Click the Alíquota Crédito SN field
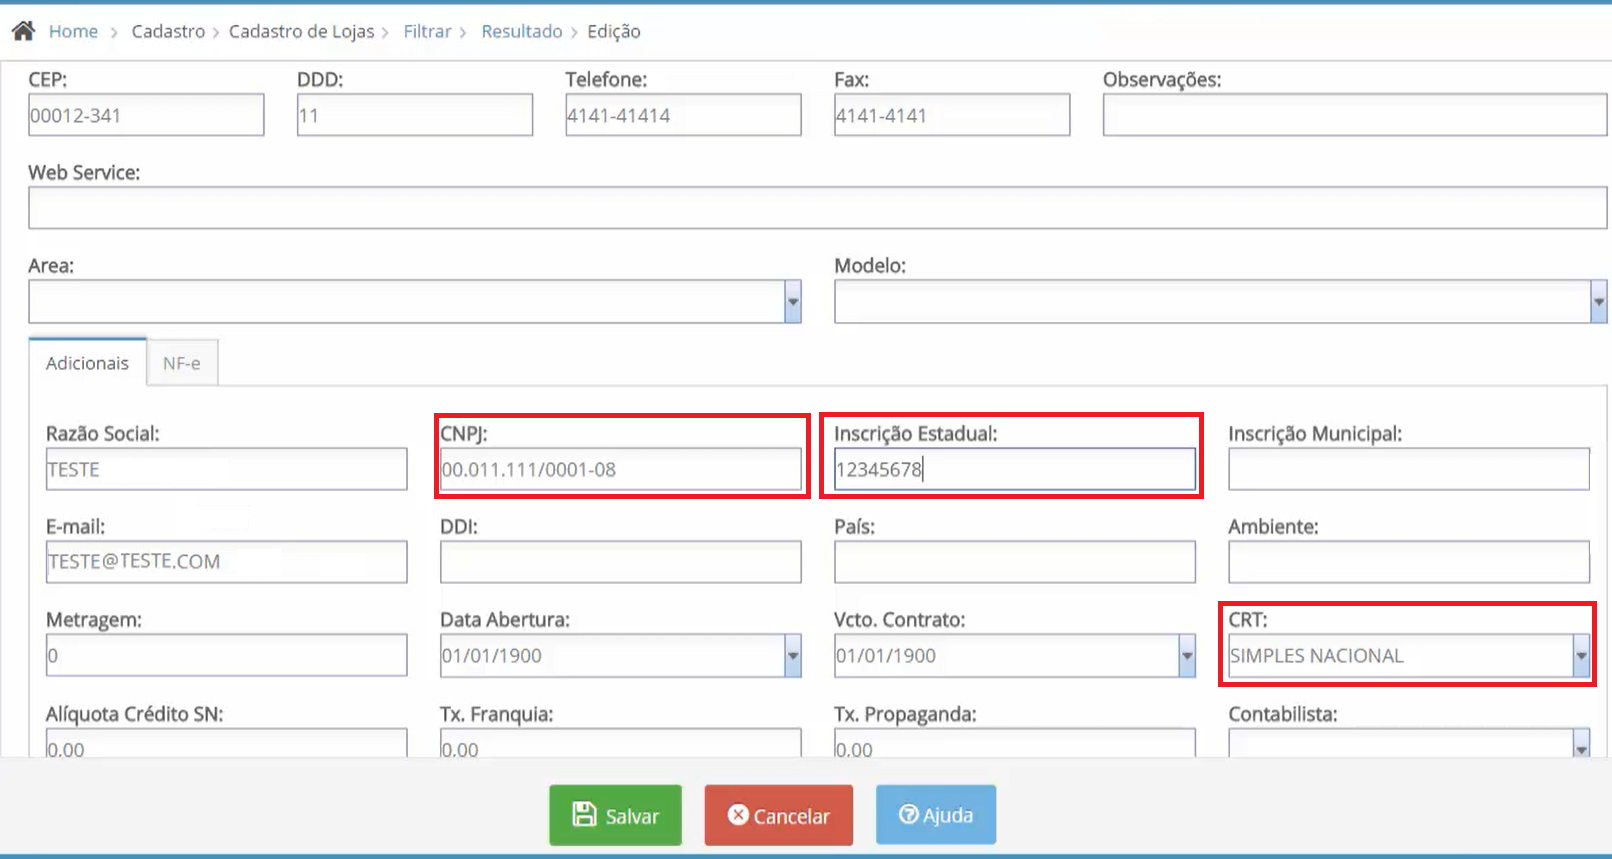 coord(226,744)
